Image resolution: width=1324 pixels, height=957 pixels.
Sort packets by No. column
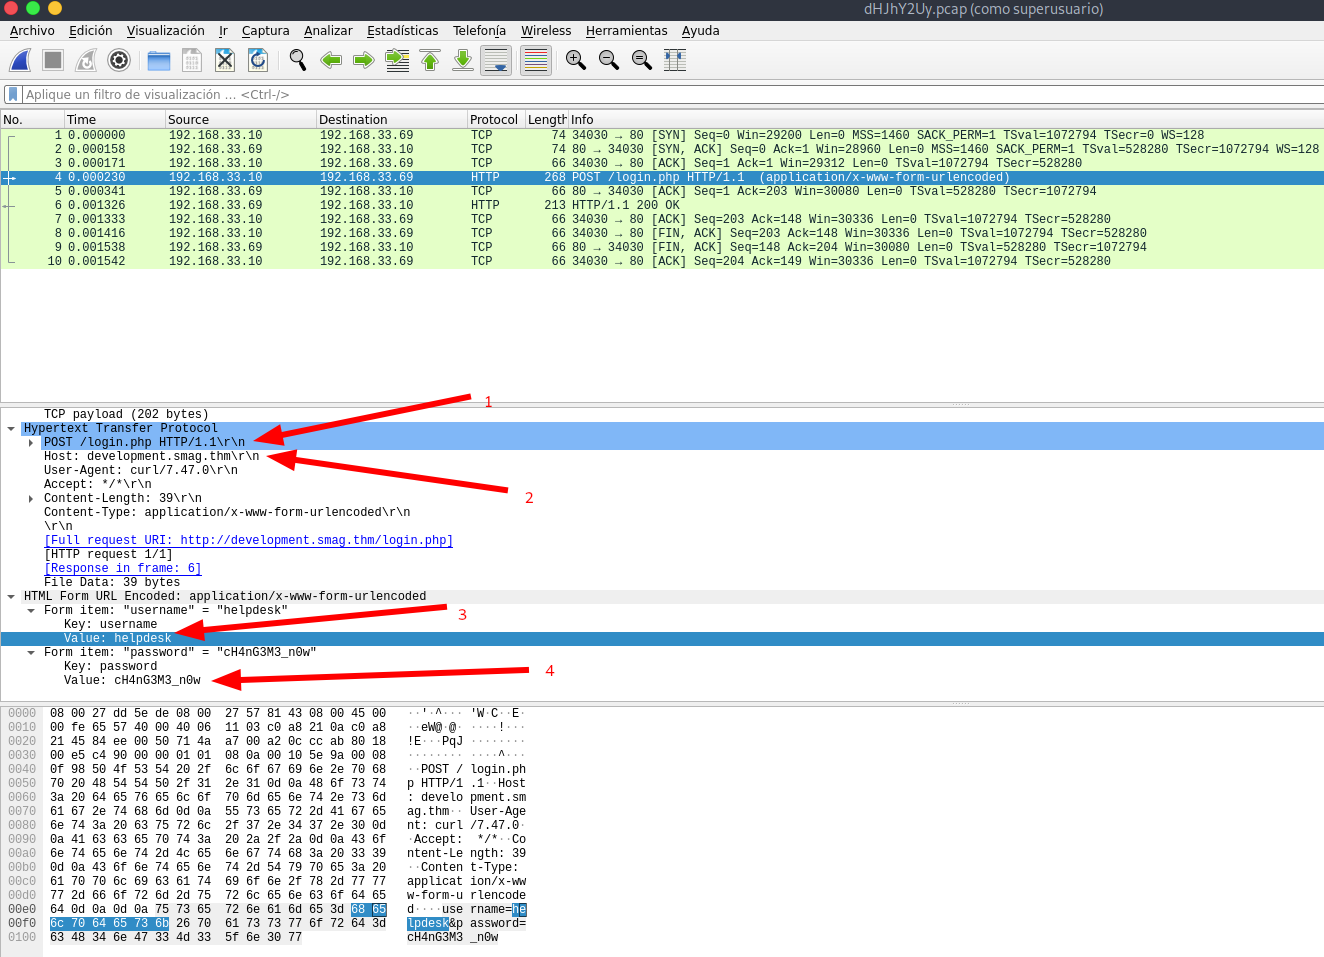pyautogui.click(x=32, y=119)
